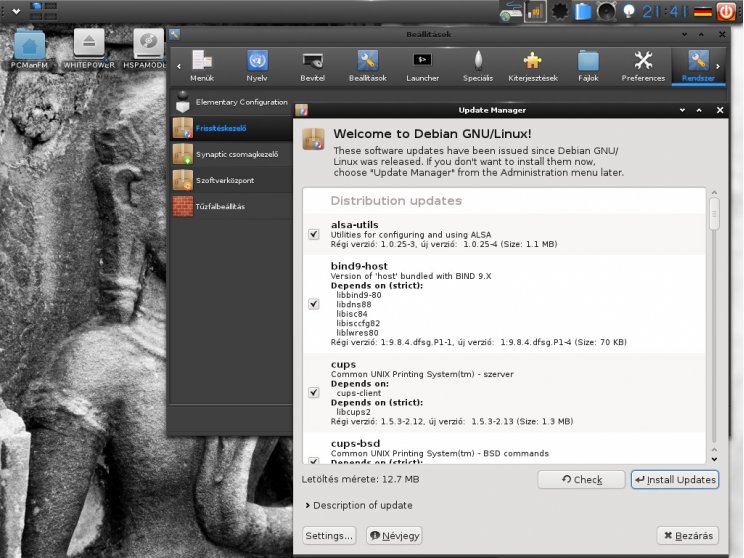Click the light bulb panel icon
This screenshot has width=744, height=558.
pos(629,11)
